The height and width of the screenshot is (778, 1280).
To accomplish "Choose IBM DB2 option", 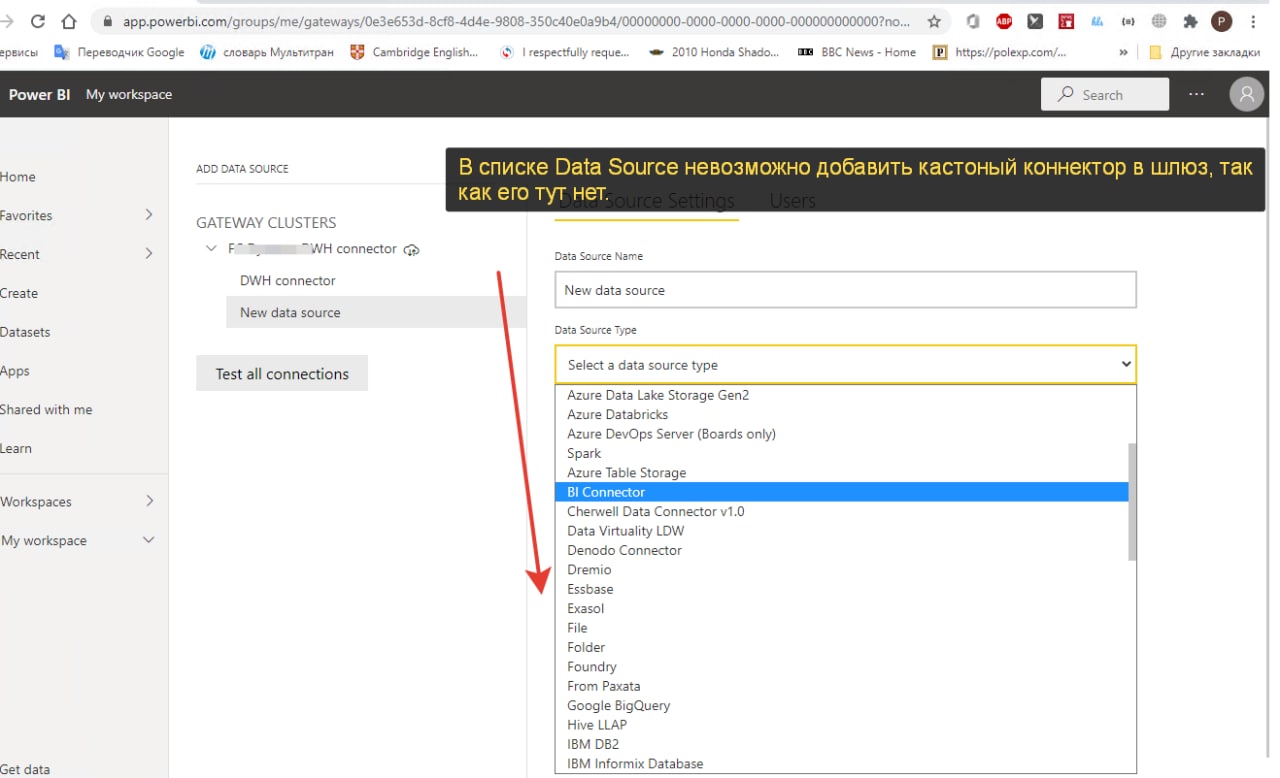I will click(x=841, y=744).
